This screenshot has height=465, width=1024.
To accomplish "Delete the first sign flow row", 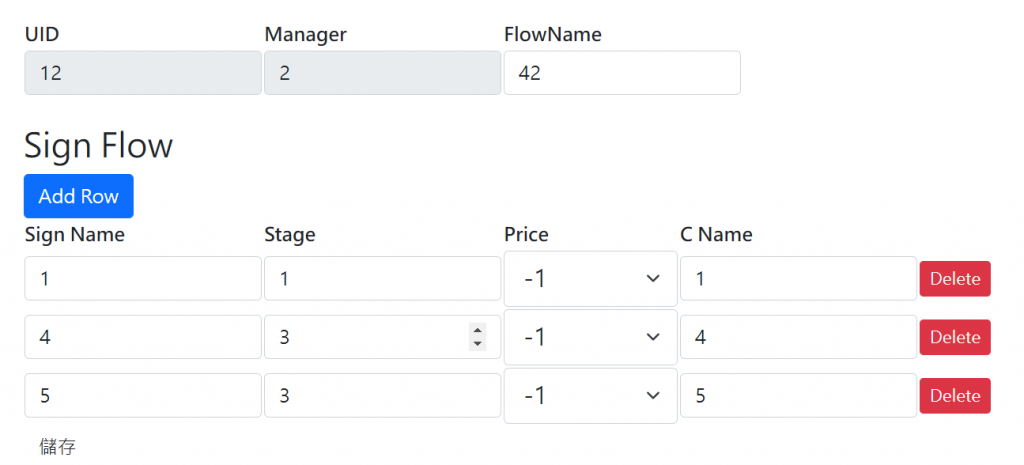I will click(x=955, y=279).
